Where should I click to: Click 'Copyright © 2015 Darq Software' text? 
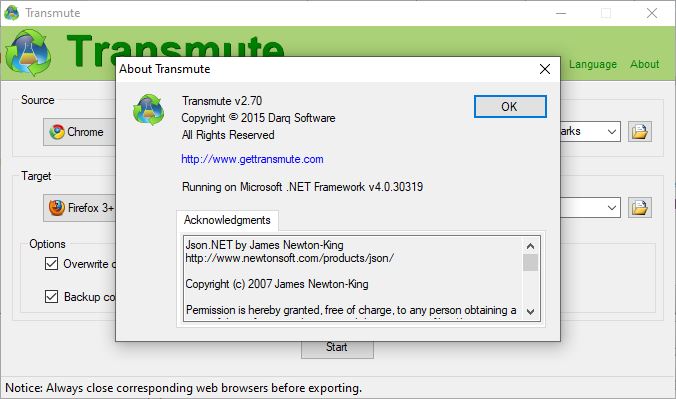[x=258, y=118]
